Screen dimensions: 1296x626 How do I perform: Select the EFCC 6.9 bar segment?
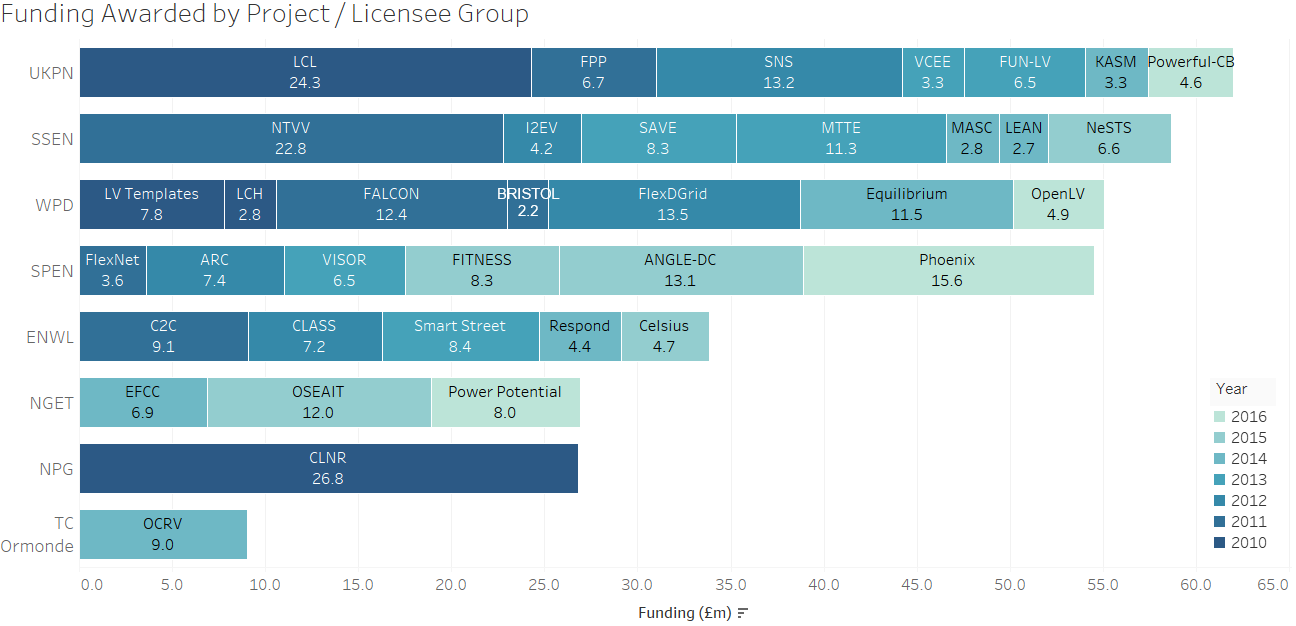pyautogui.click(x=143, y=402)
